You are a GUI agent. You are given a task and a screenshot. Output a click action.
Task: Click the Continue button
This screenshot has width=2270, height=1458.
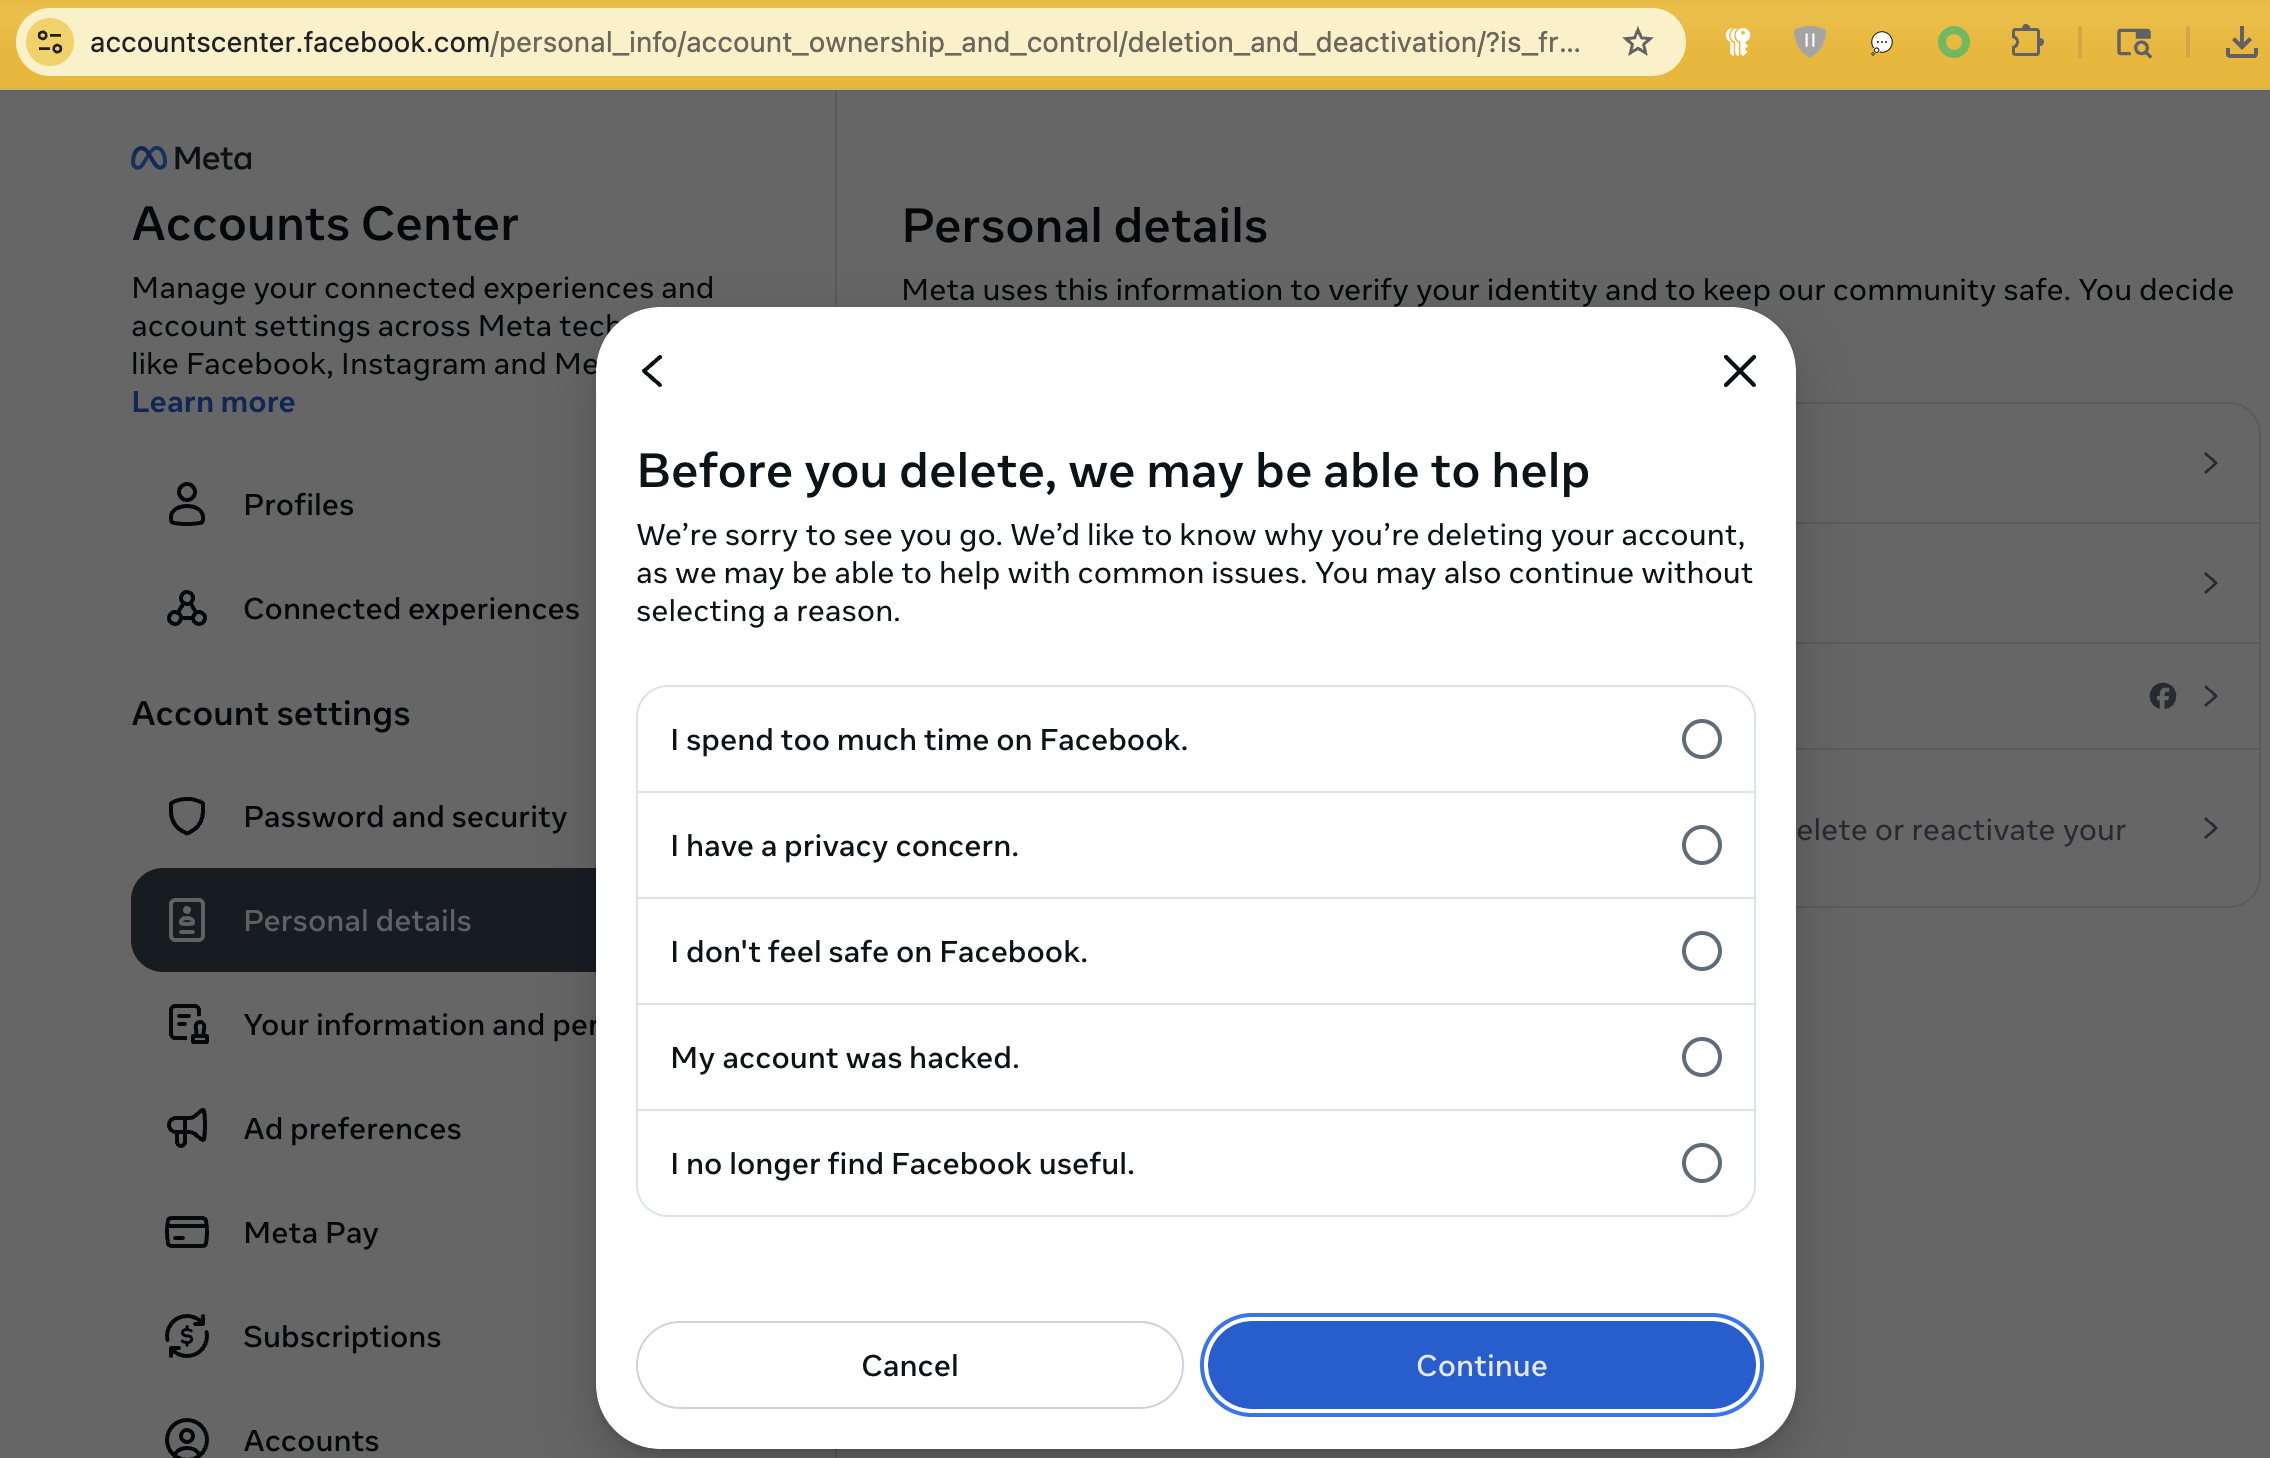(1481, 1365)
